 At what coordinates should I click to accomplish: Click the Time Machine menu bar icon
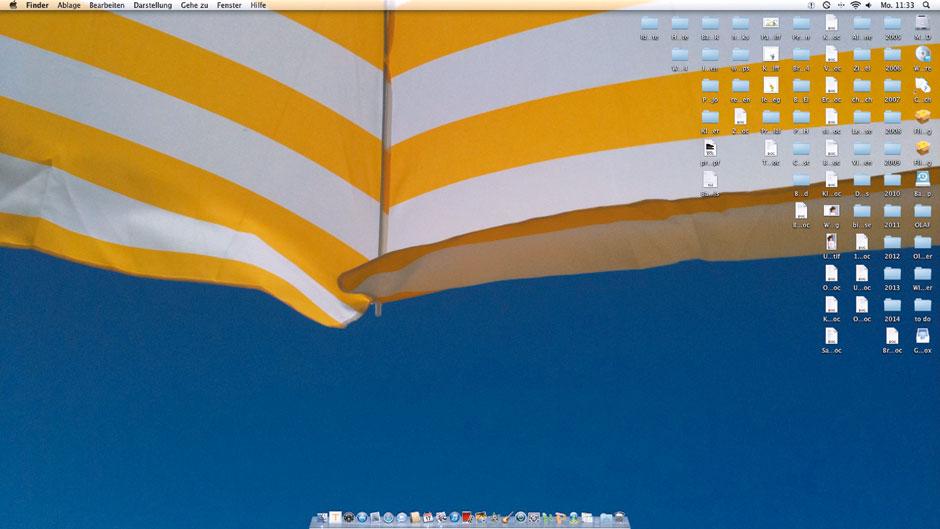[826, 5]
